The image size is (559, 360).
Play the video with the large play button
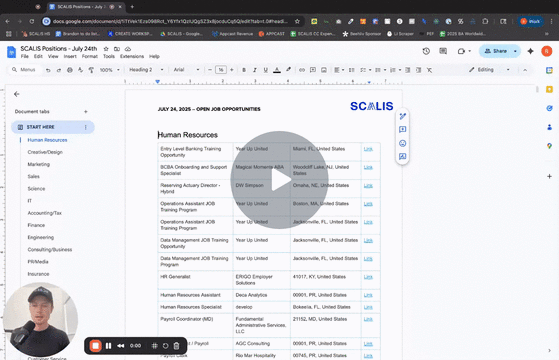[x=280, y=180]
